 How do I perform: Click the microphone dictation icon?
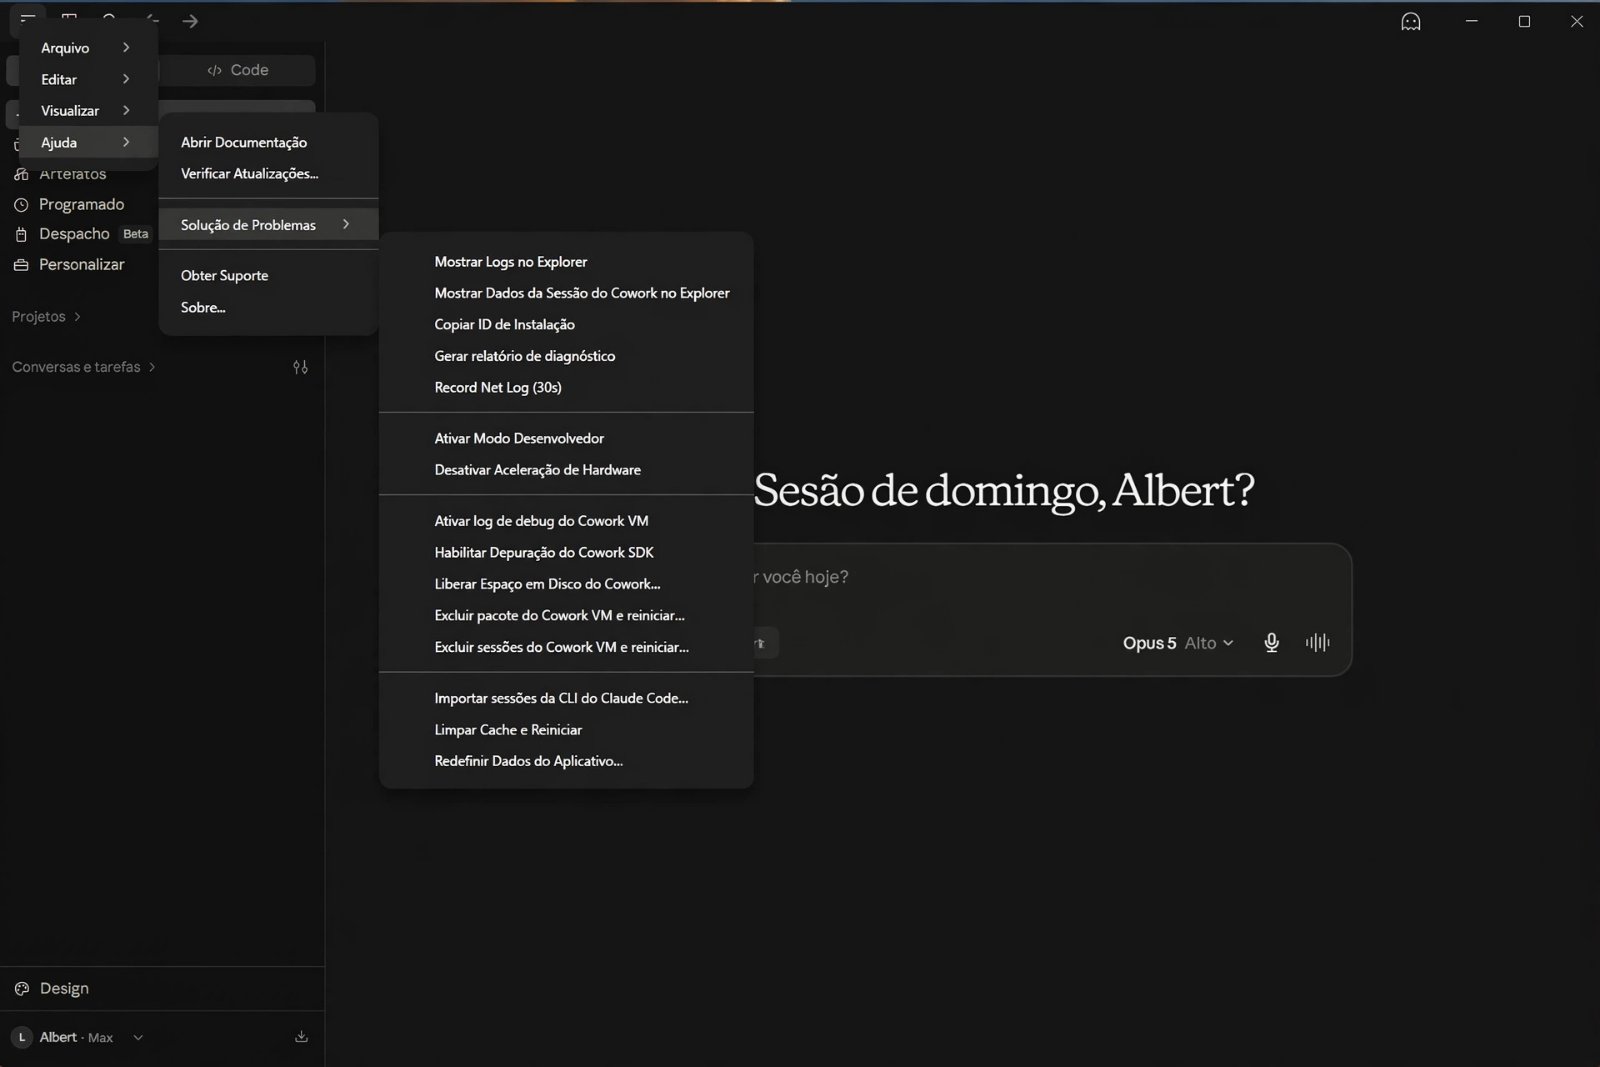click(1271, 643)
